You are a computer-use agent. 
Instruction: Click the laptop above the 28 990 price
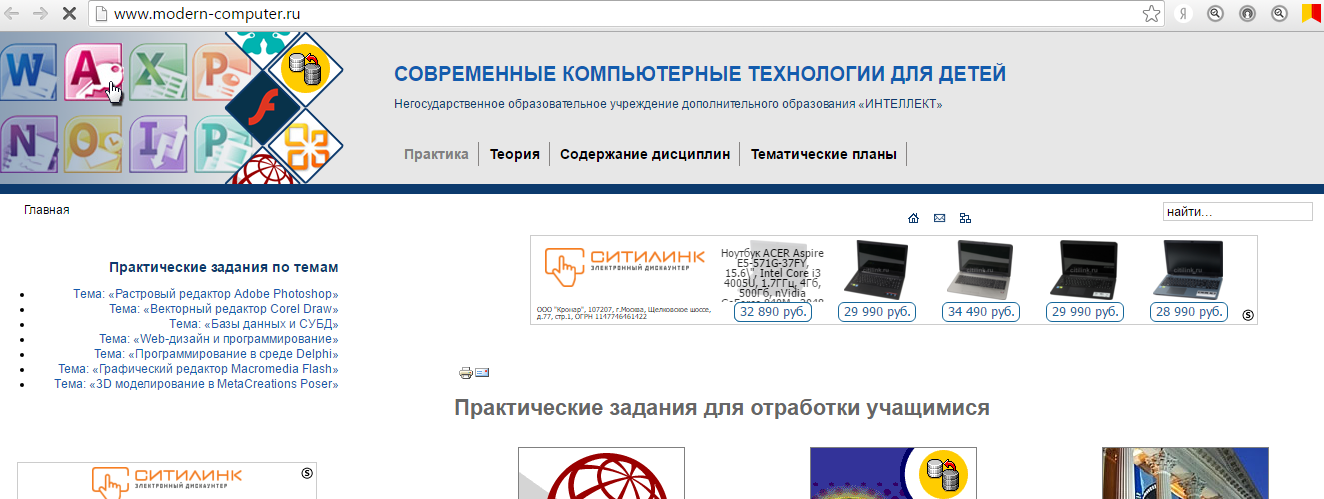(x=1189, y=269)
